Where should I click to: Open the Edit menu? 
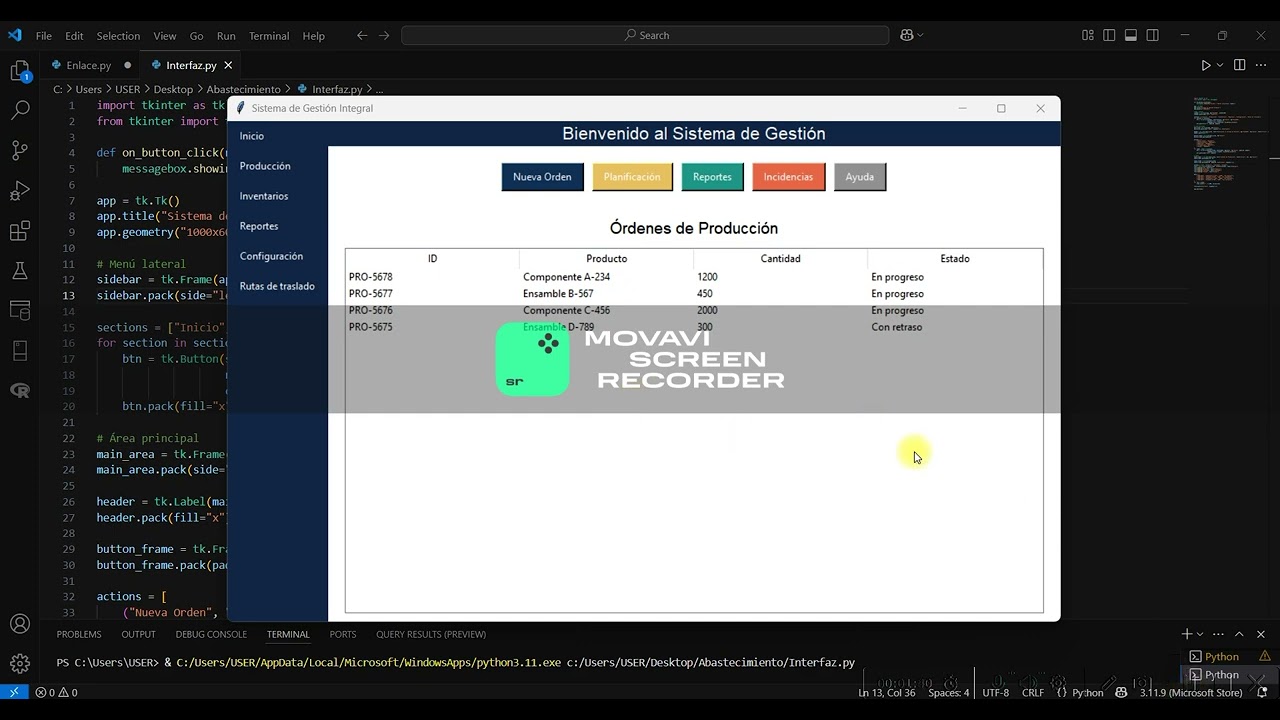pyautogui.click(x=74, y=36)
